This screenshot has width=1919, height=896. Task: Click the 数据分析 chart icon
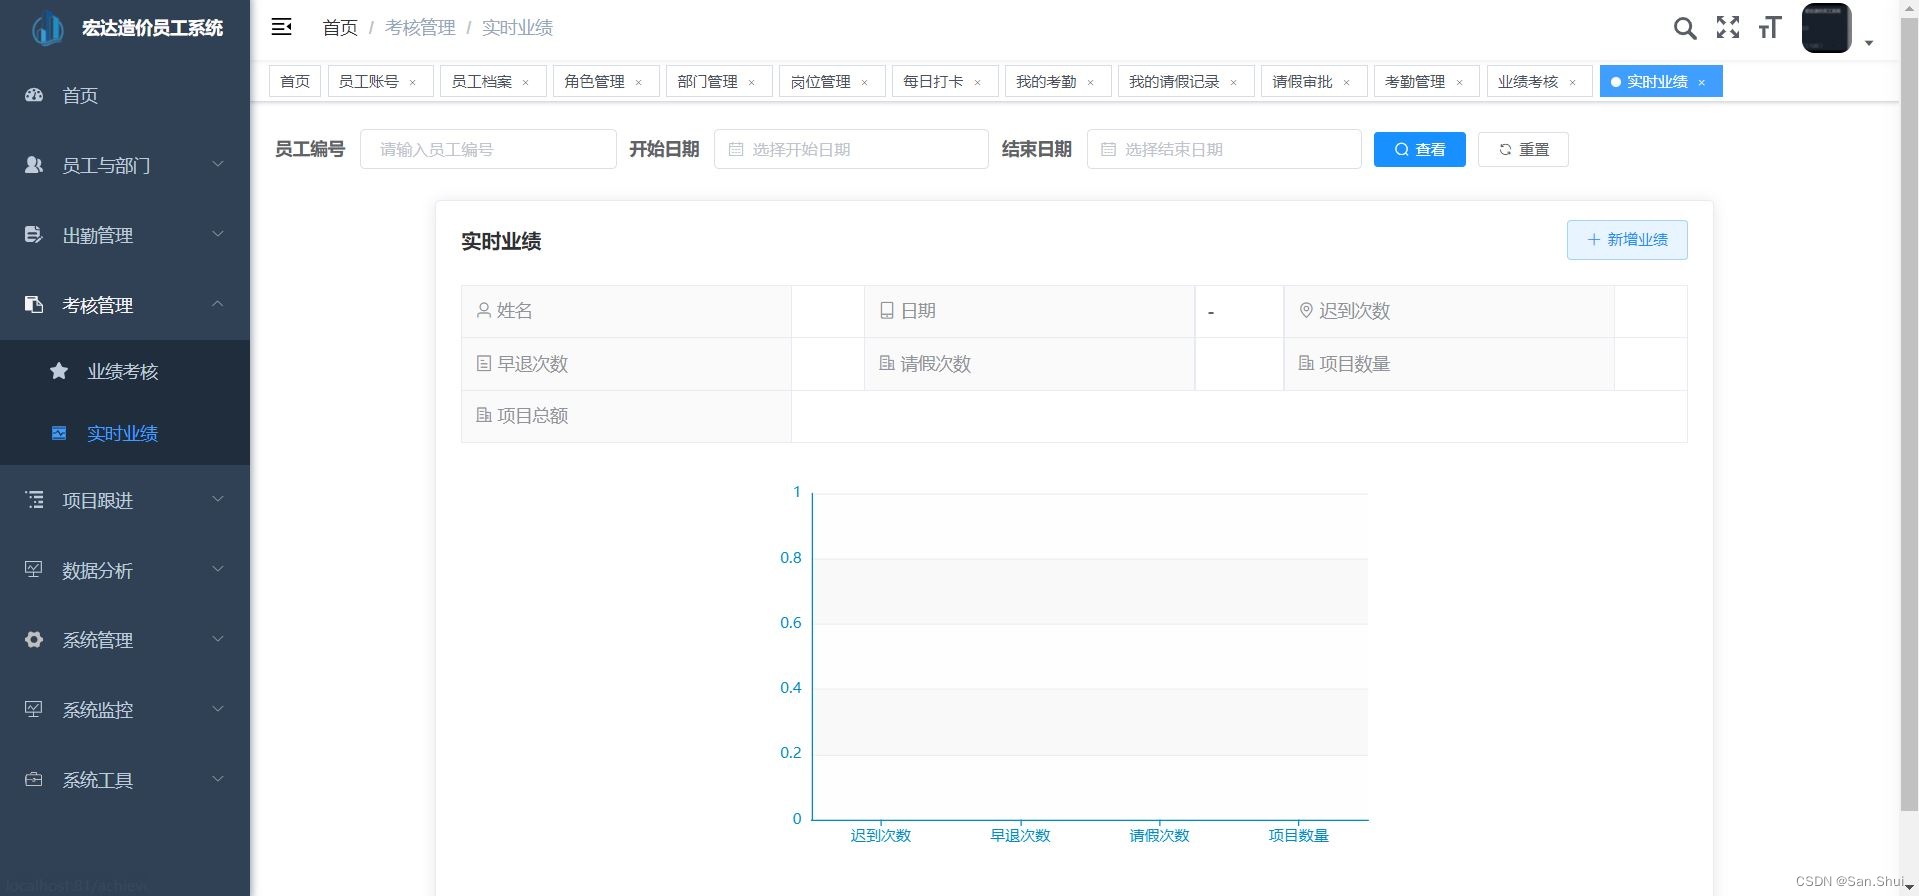click(34, 570)
